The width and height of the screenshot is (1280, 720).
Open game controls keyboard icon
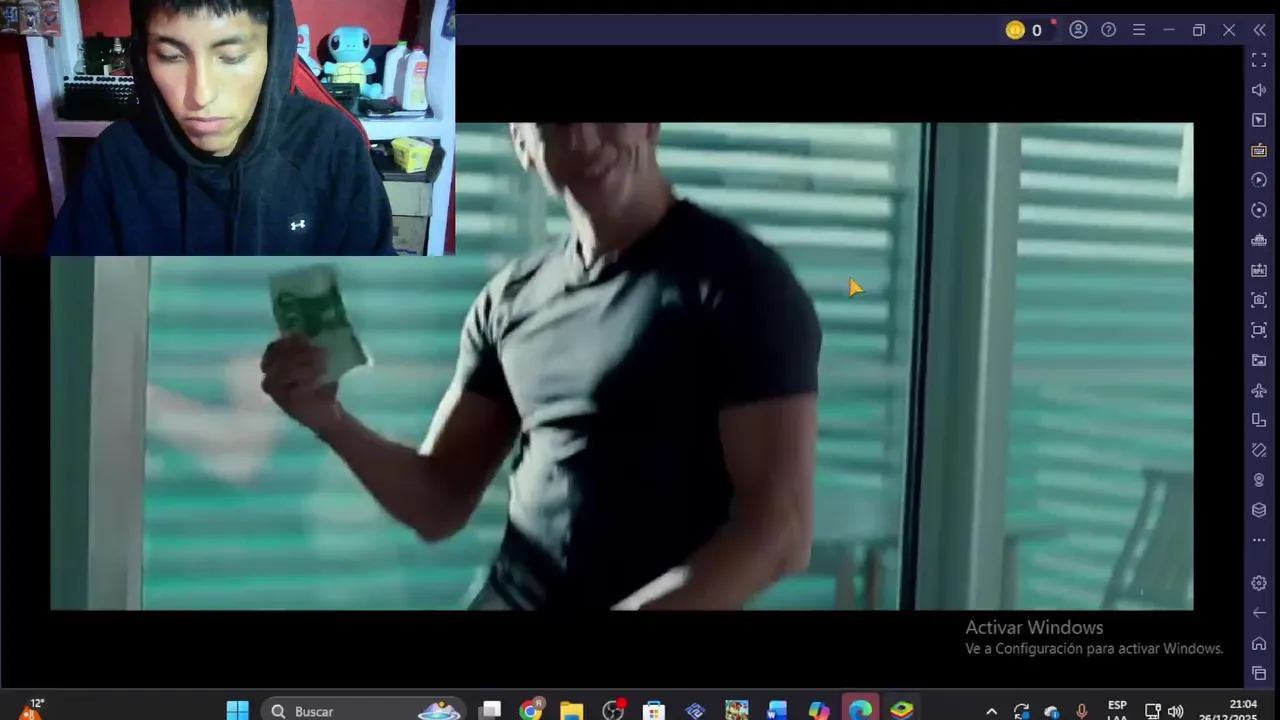(x=1259, y=150)
